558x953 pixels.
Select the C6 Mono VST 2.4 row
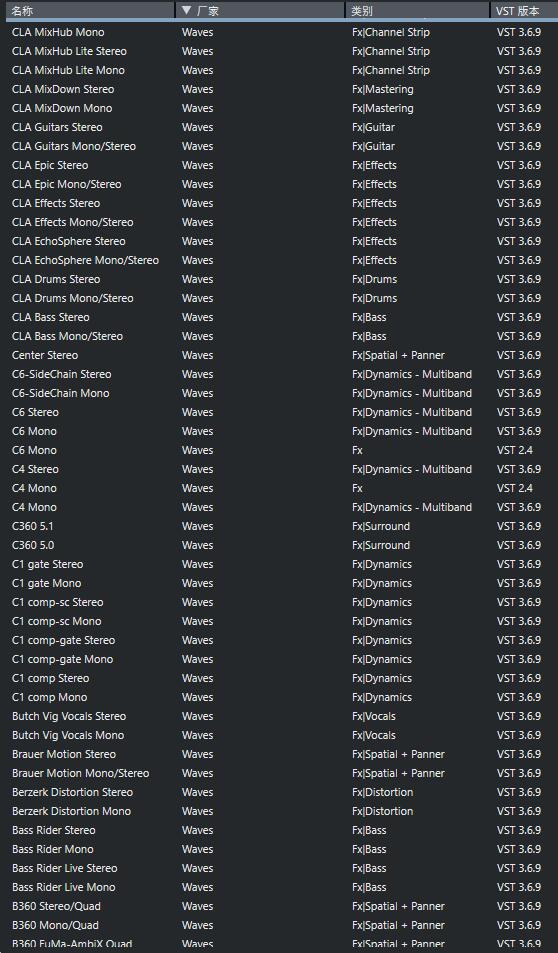pyautogui.click(x=282, y=450)
